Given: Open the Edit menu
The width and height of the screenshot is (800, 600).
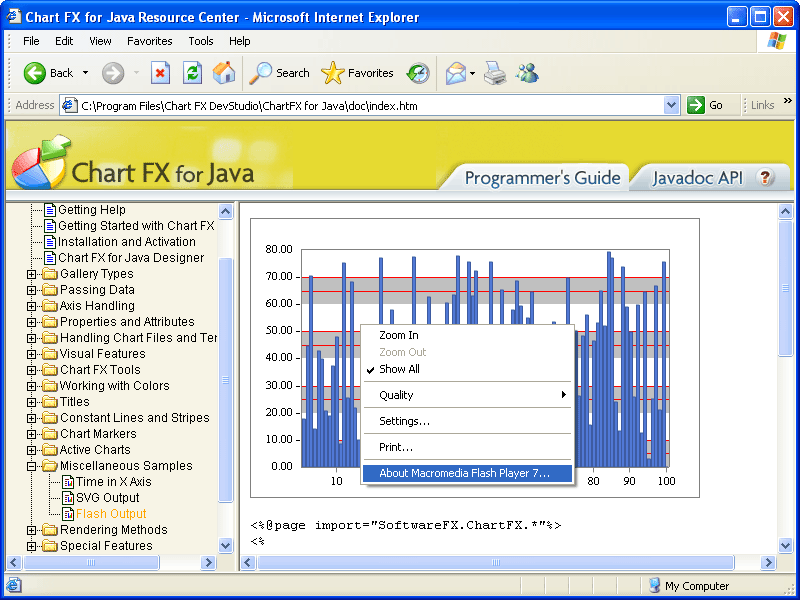Looking at the screenshot, I should pyautogui.click(x=64, y=41).
